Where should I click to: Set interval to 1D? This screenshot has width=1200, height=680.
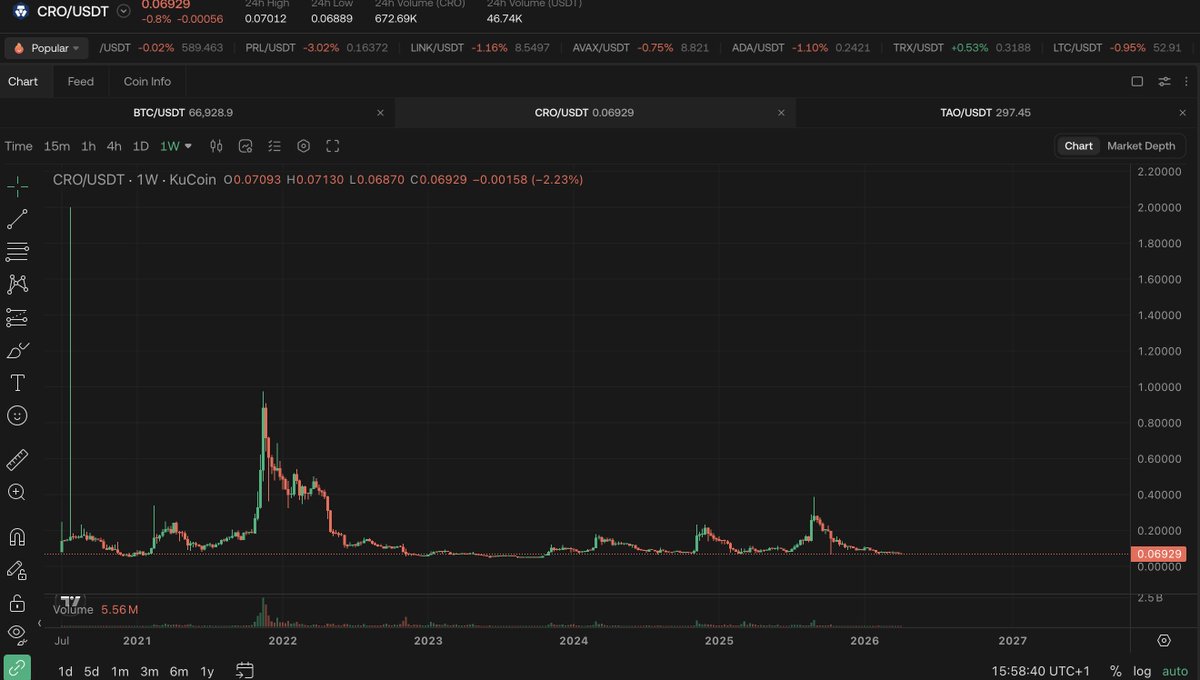[141, 146]
